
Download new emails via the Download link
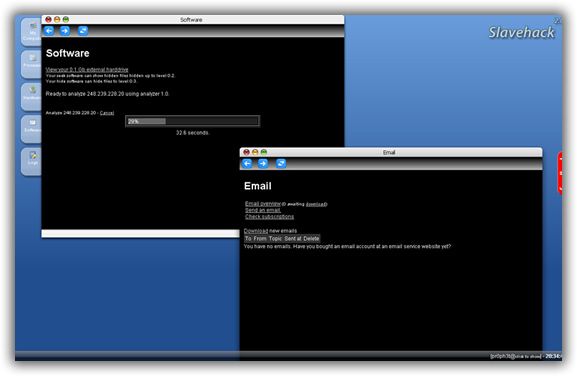pyautogui.click(x=256, y=231)
